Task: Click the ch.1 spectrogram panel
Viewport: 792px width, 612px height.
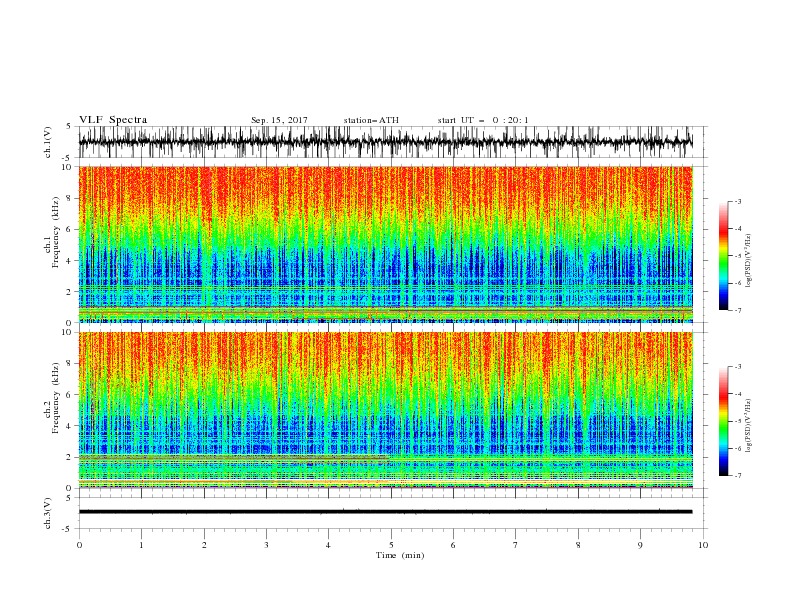Action: (x=385, y=244)
